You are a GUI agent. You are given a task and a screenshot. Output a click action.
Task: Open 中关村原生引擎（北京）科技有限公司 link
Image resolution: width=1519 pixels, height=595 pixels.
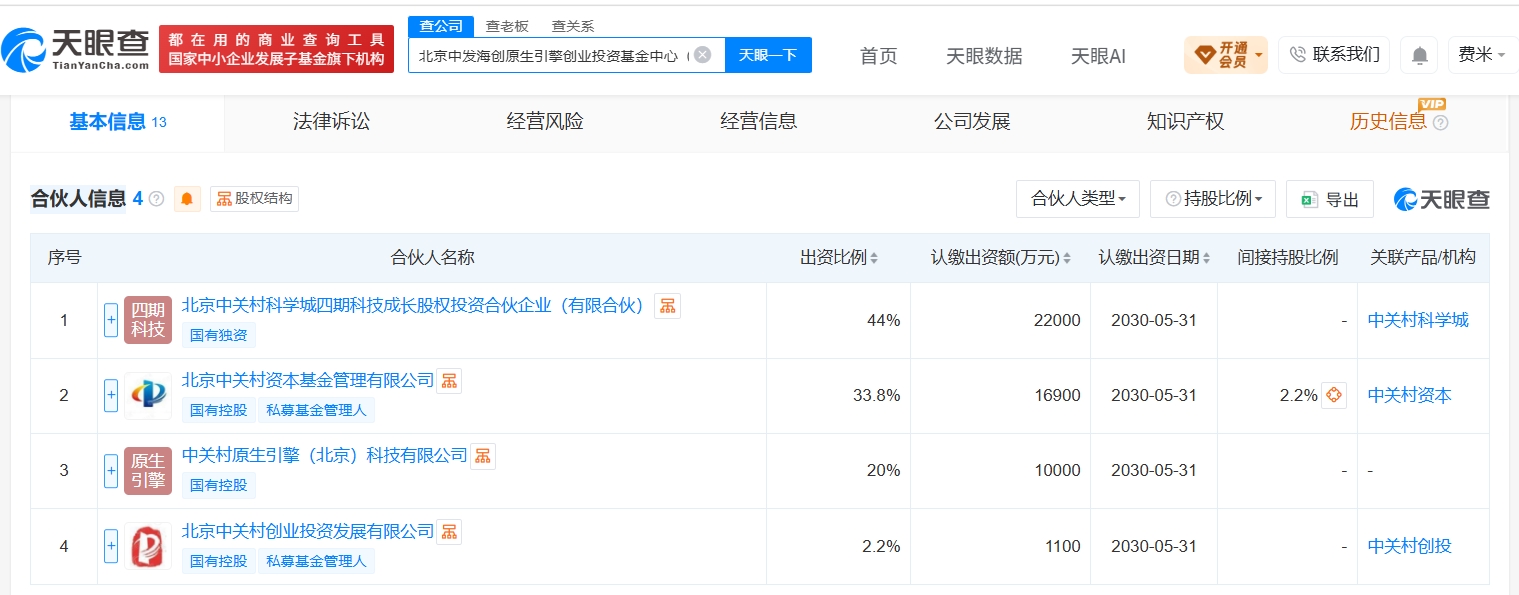(325, 456)
